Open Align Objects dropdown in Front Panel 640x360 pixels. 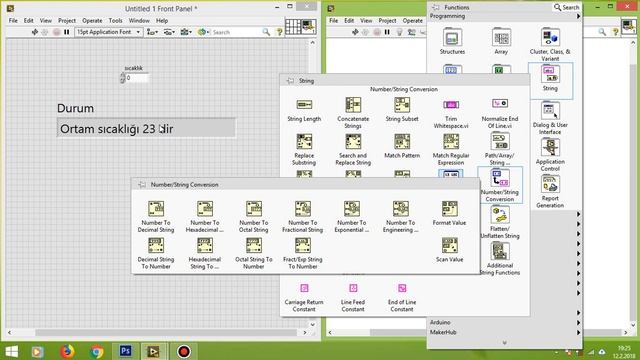[x=152, y=32]
